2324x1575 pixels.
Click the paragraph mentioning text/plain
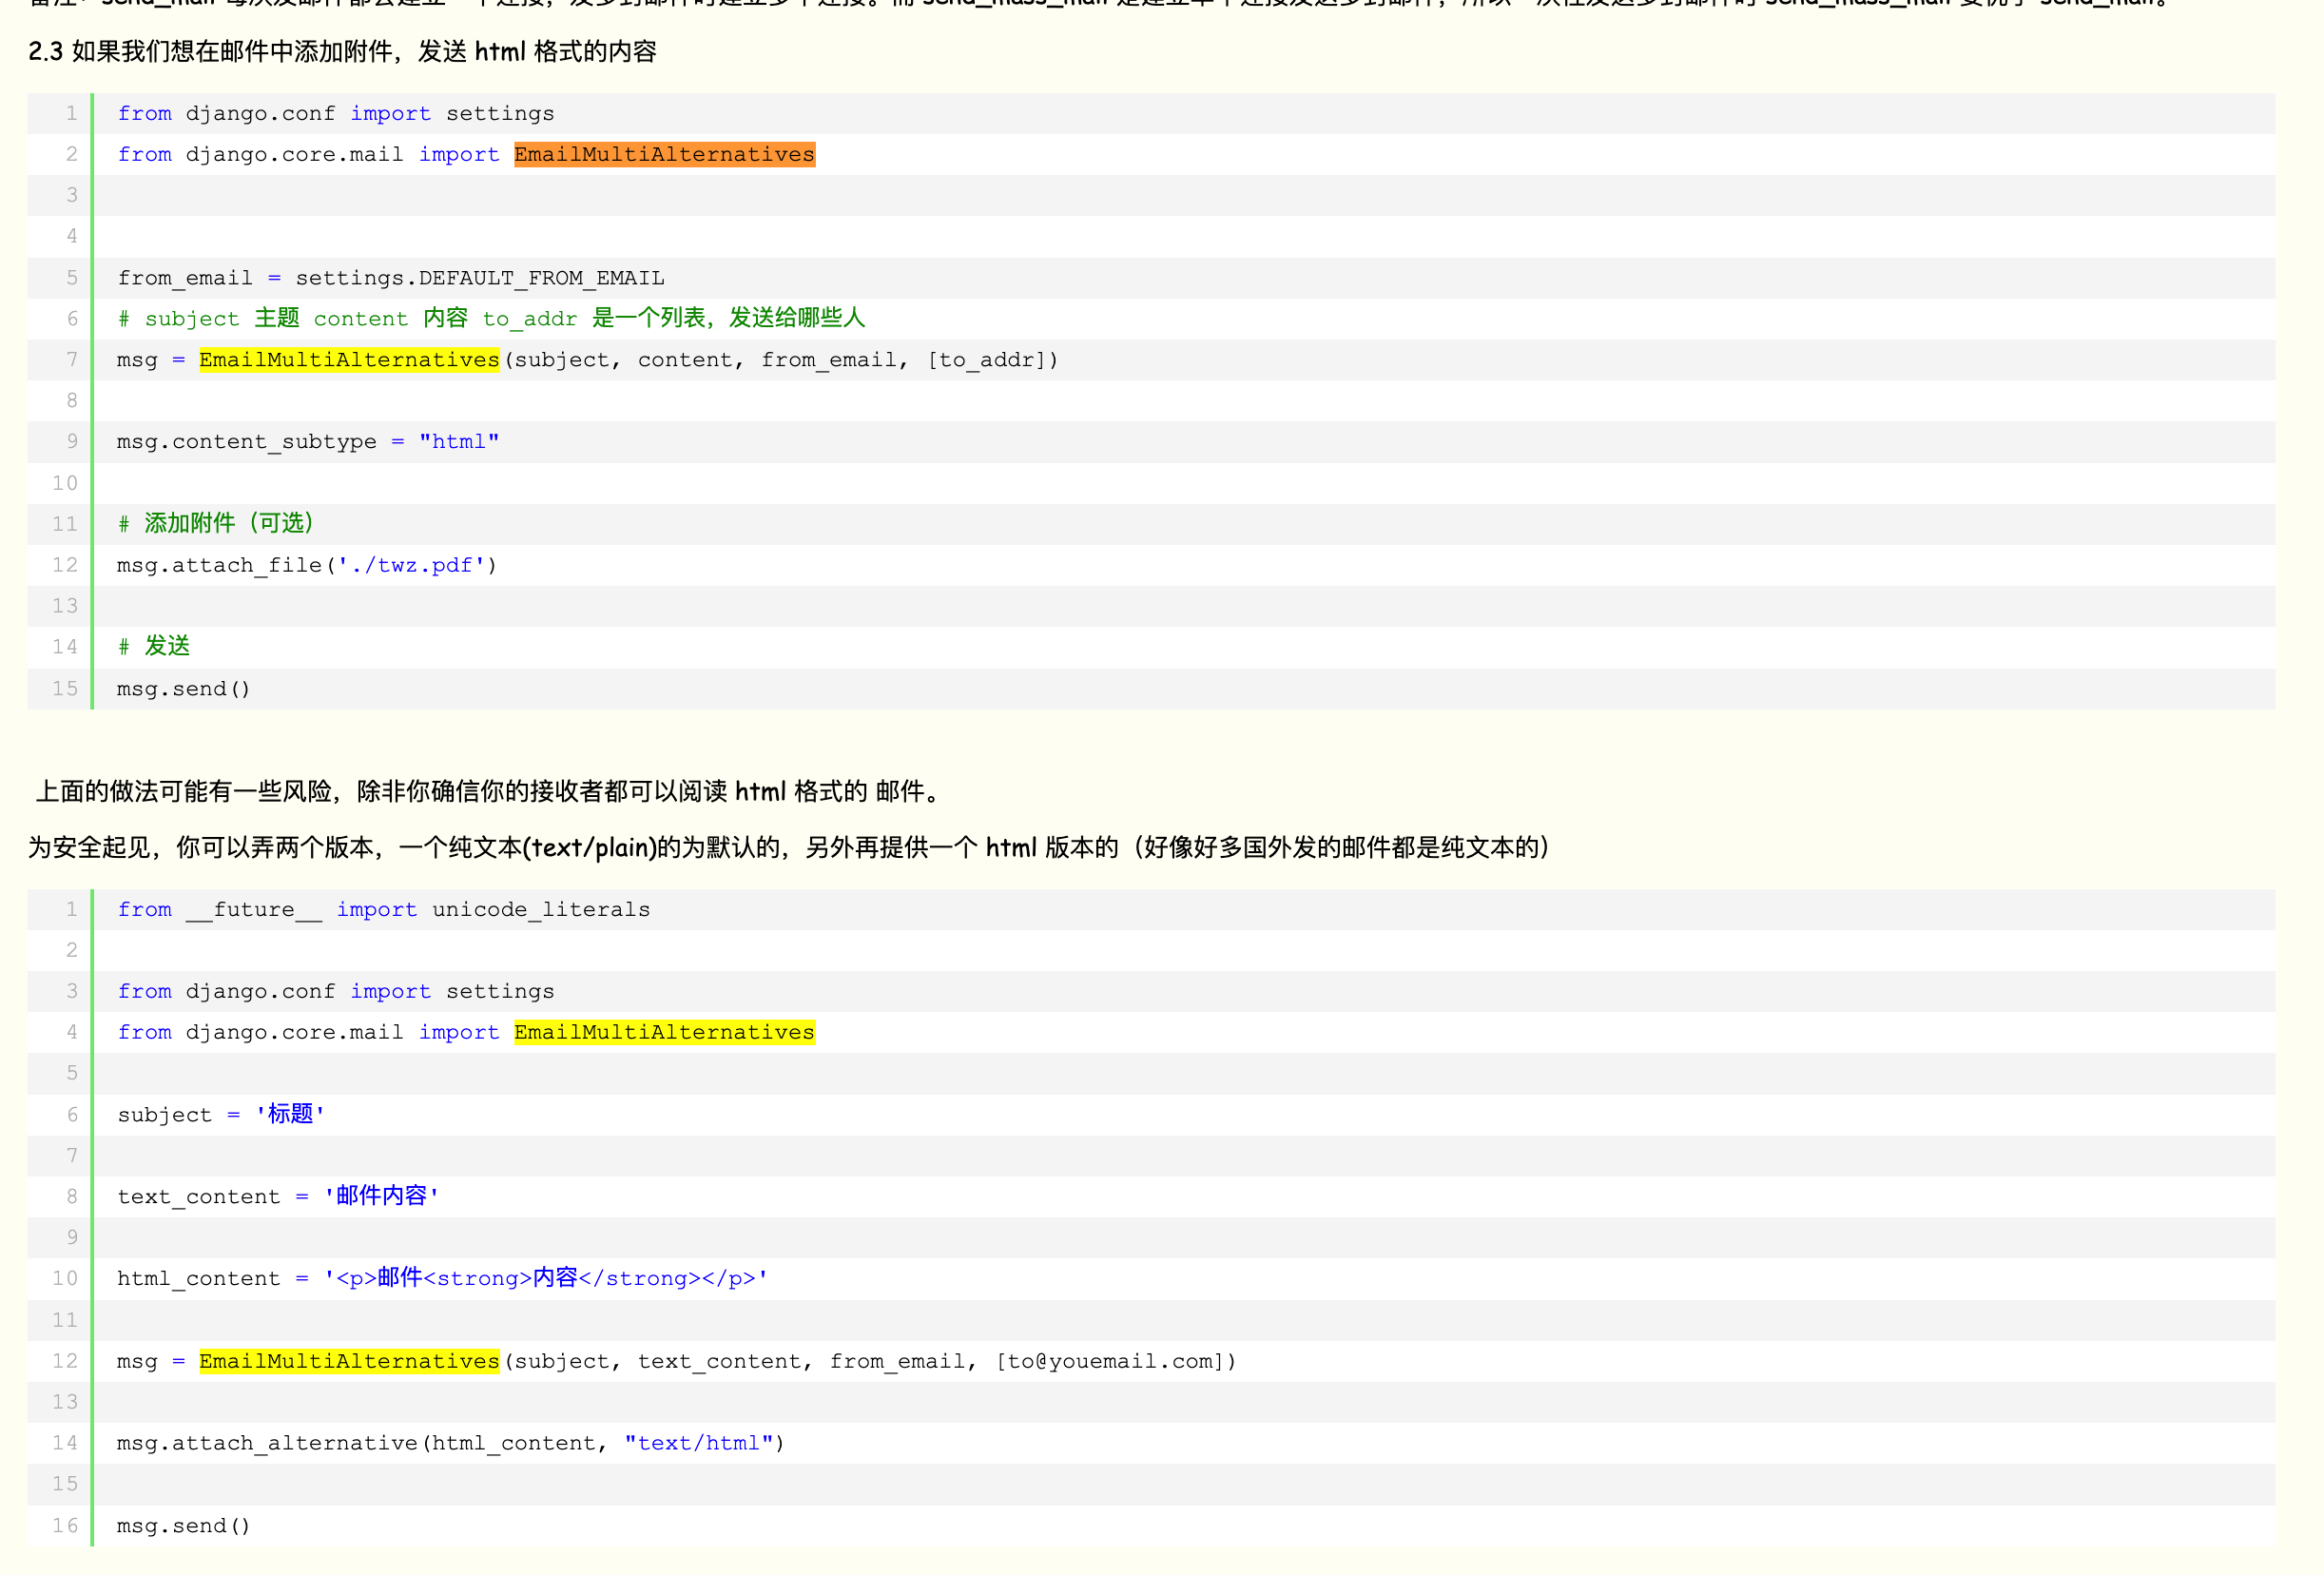click(x=790, y=848)
